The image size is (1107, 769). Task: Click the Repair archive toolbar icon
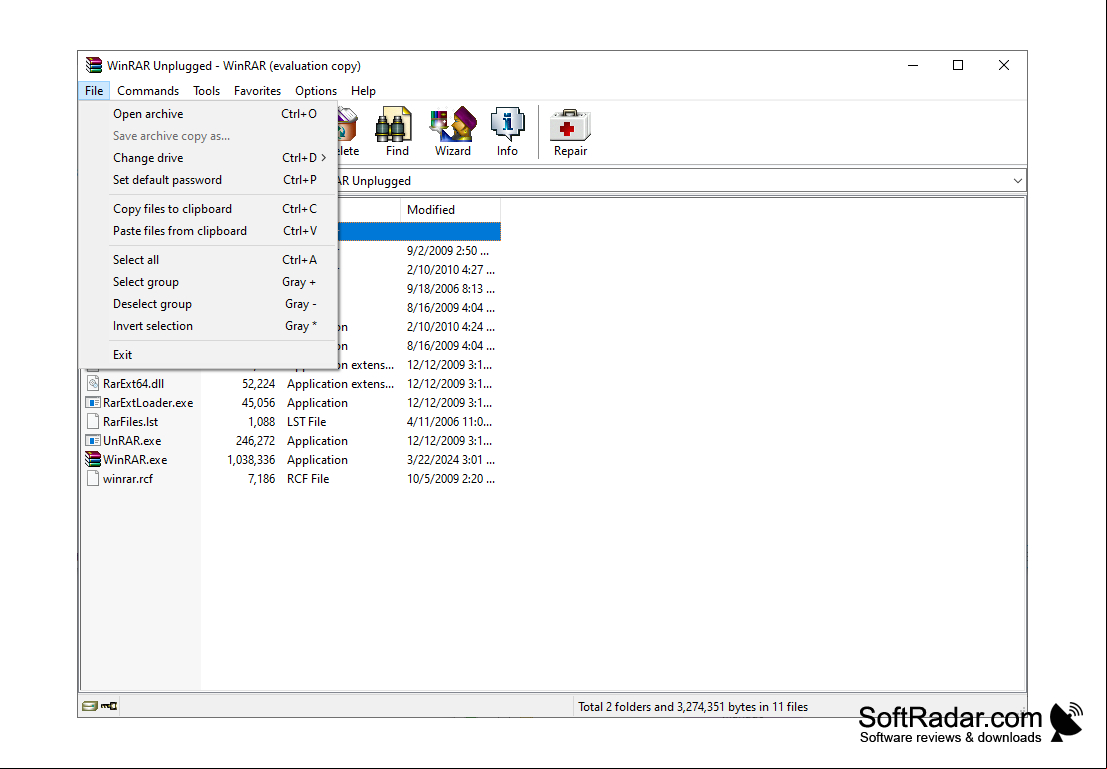click(570, 131)
